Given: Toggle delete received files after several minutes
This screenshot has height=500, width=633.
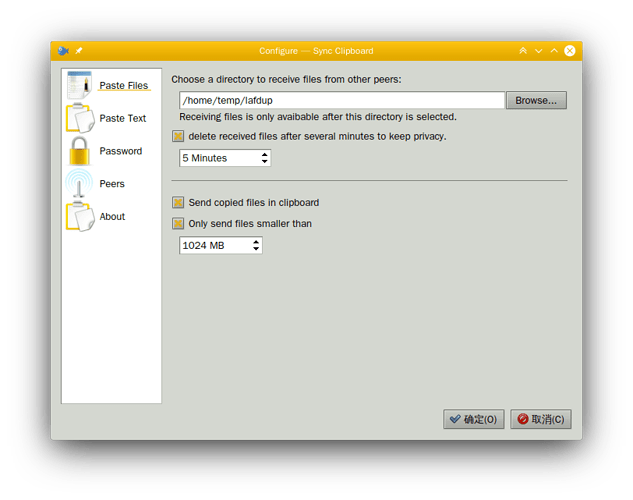Looking at the screenshot, I should click(x=179, y=136).
